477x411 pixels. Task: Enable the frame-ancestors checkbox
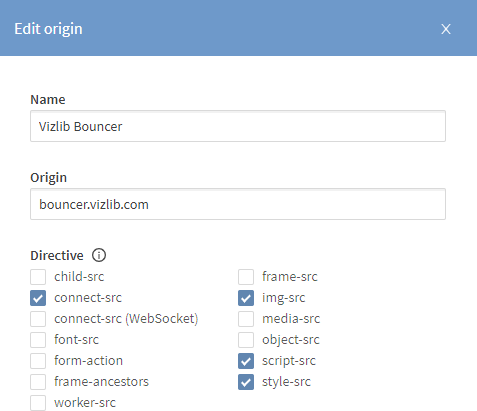[x=38, y=382]
